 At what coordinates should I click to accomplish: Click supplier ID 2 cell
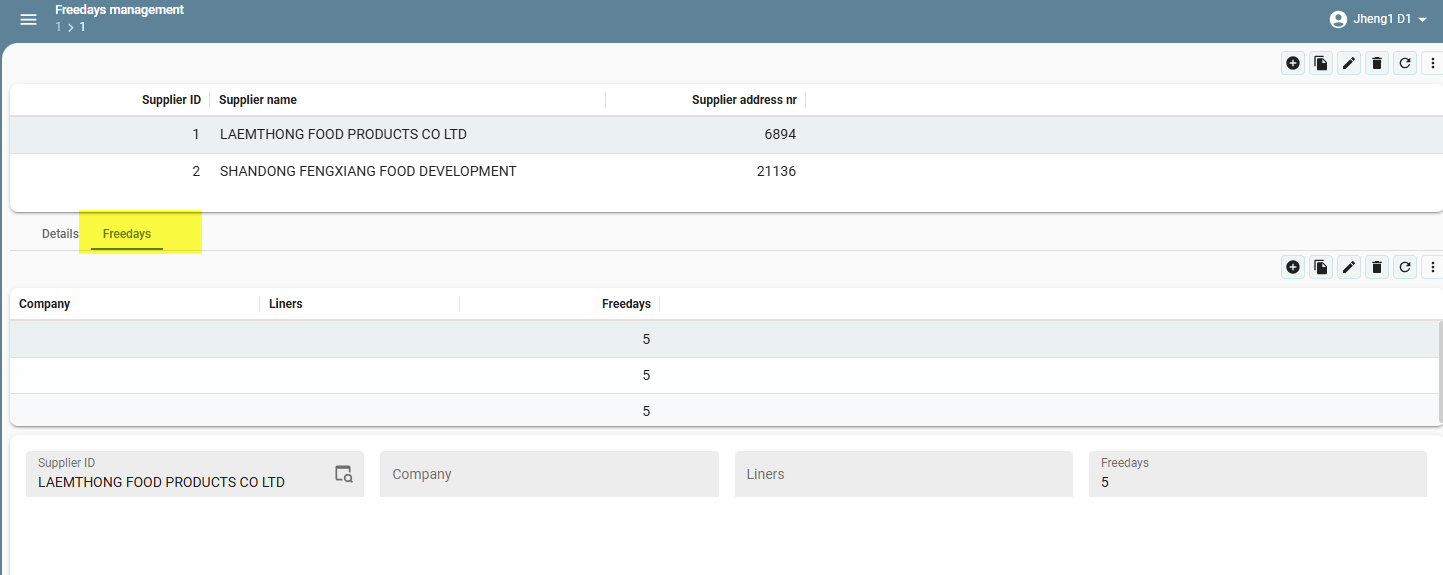tap(196, 171)
